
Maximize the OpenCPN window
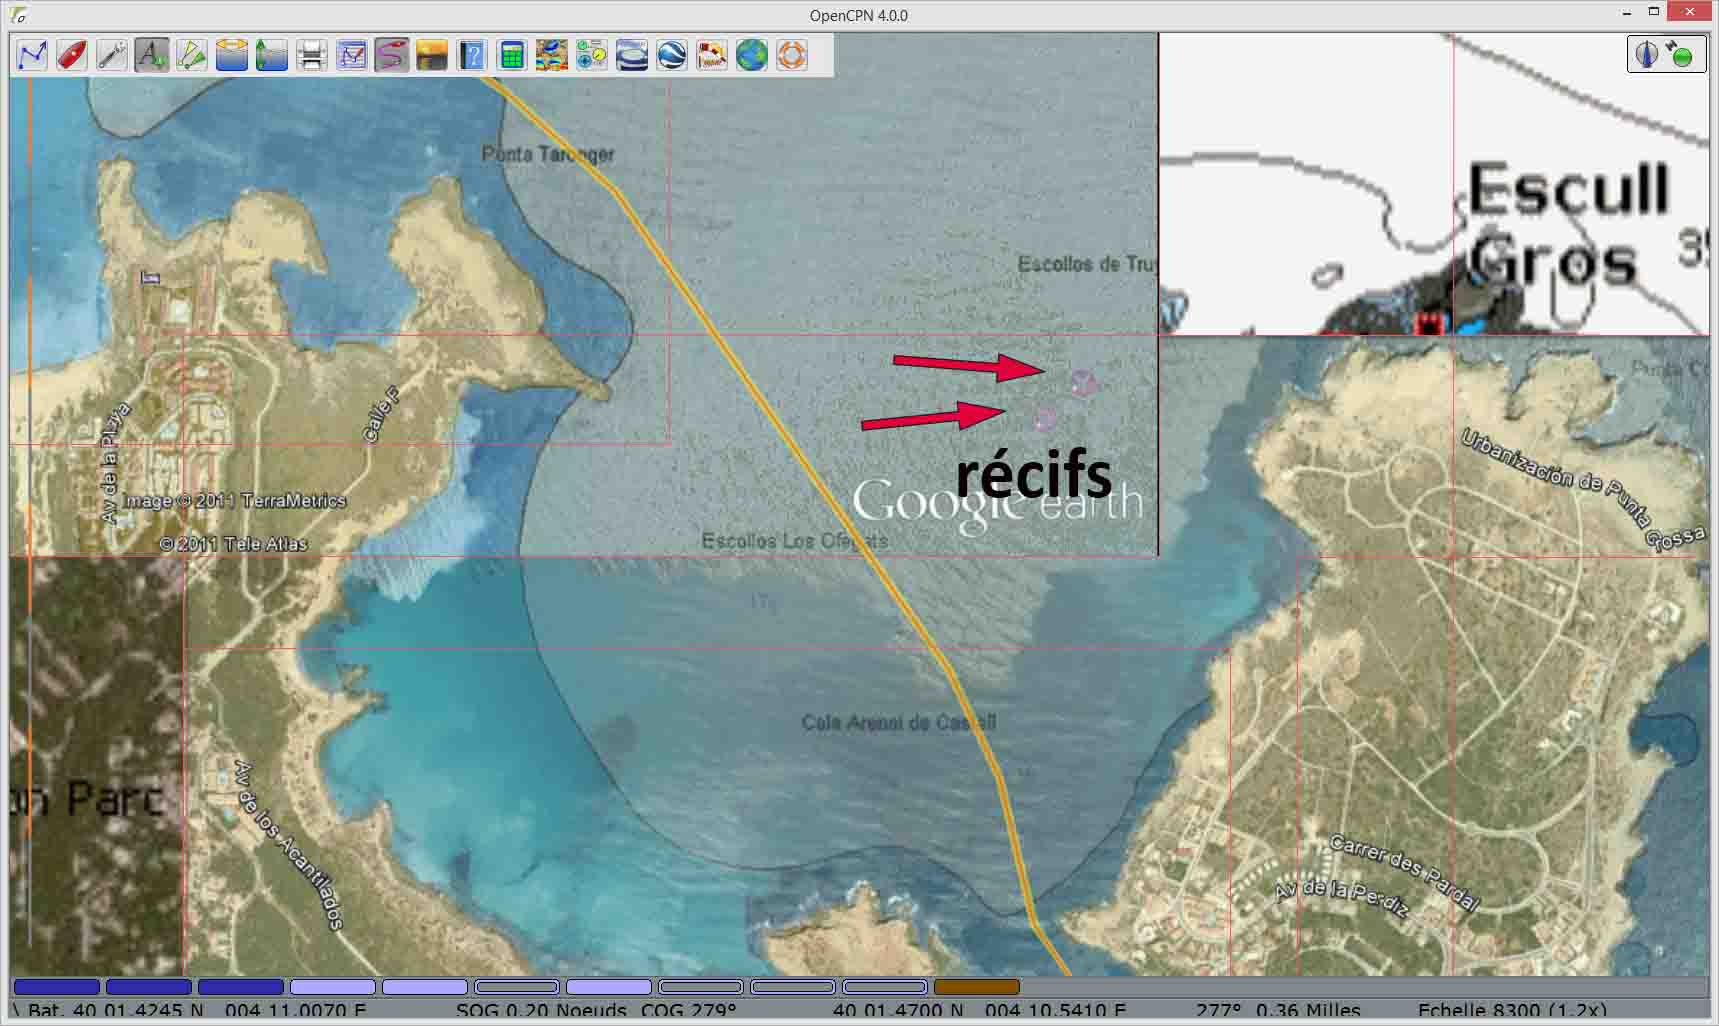click(1654, 13)
